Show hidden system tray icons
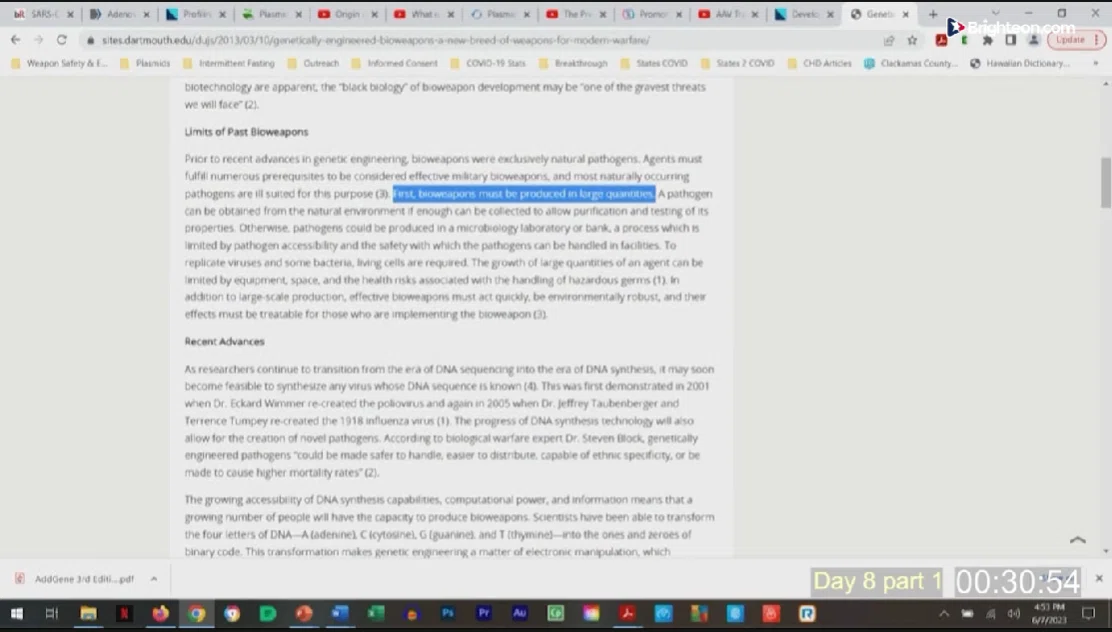The image size is (1112, 632). click(x=943, y=614)
